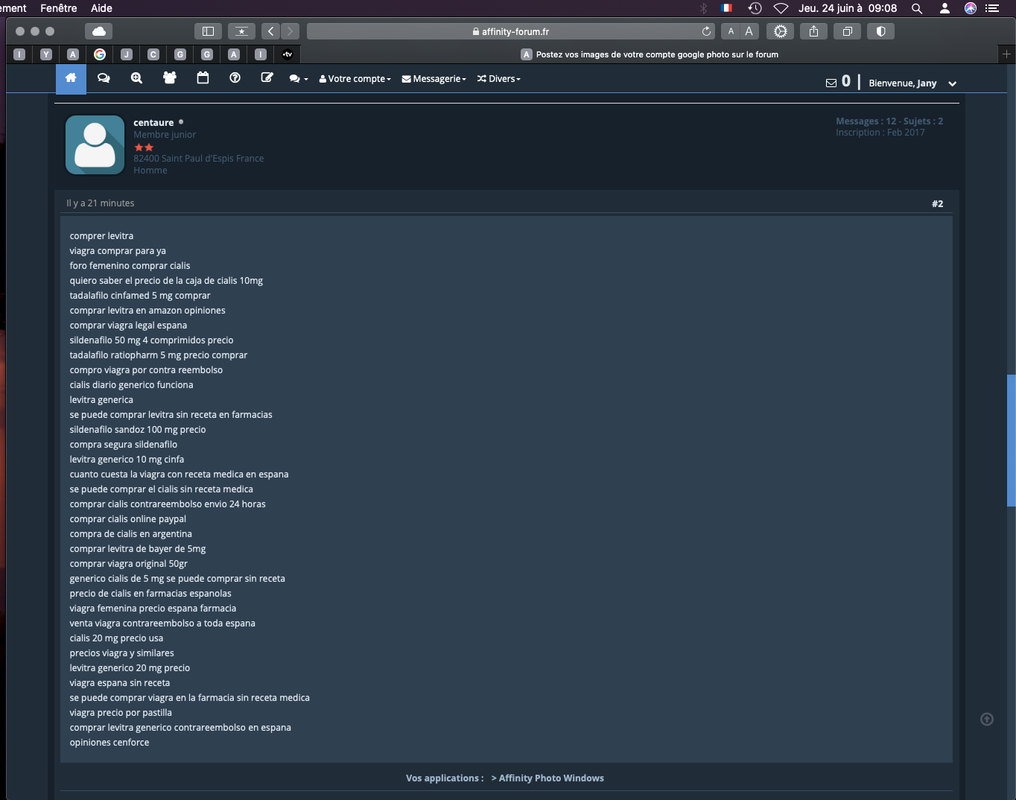
Task: Open the post permalink #2
Action: 938,203
